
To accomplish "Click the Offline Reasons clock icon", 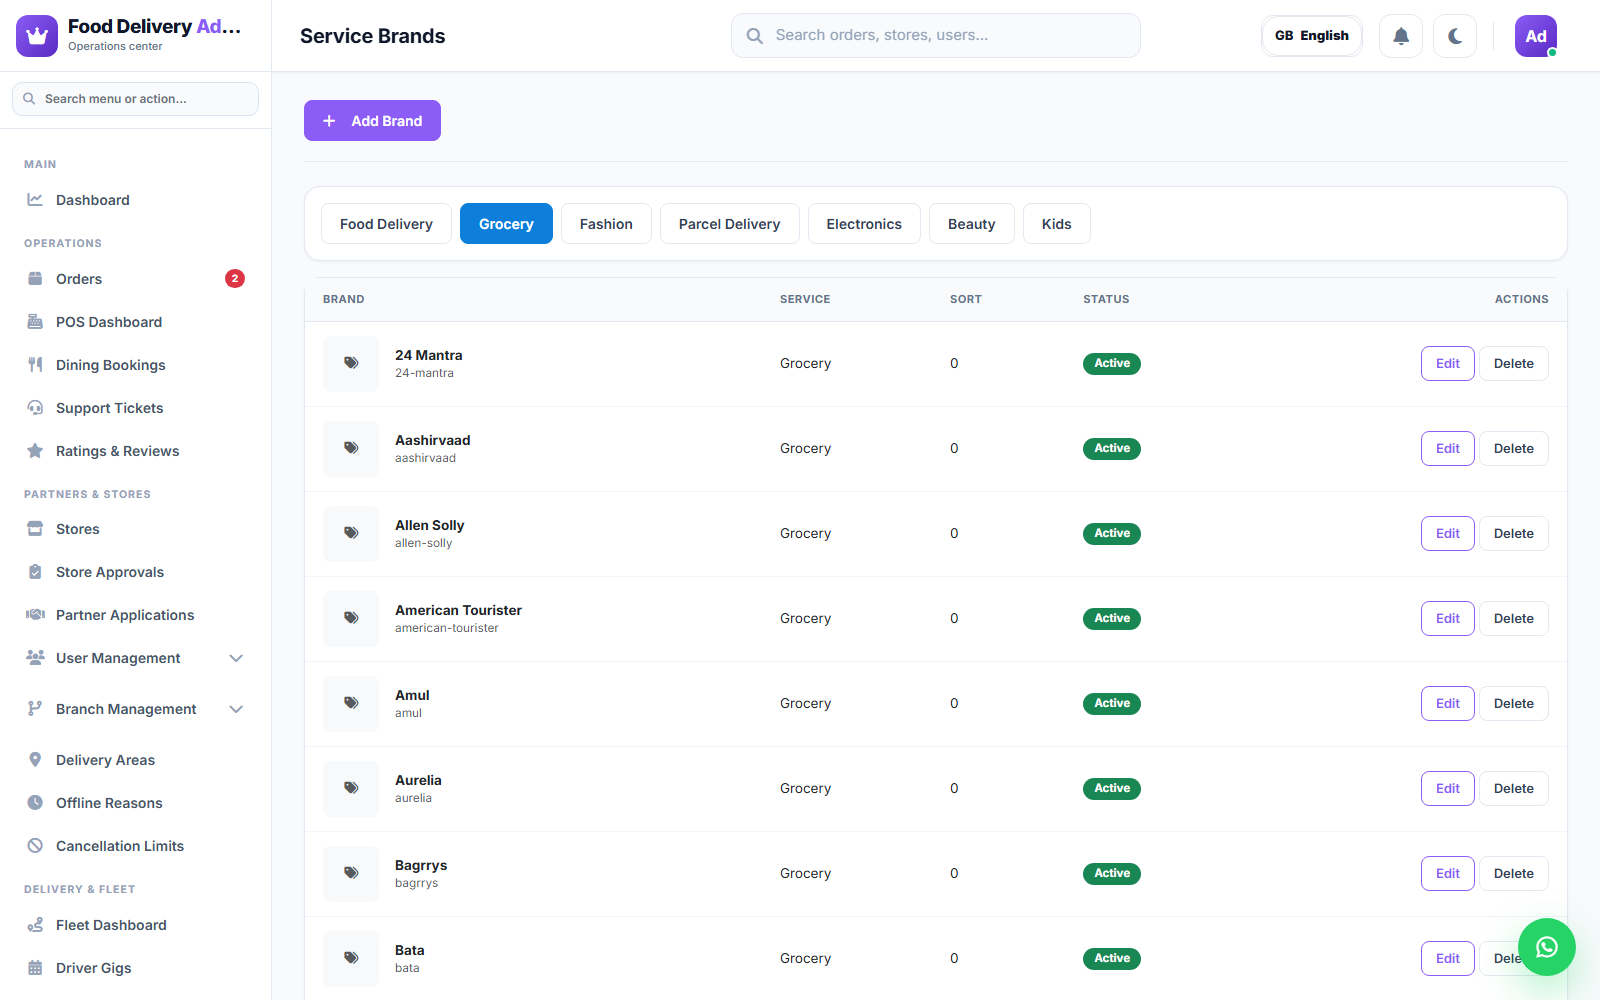I will 35,803.
